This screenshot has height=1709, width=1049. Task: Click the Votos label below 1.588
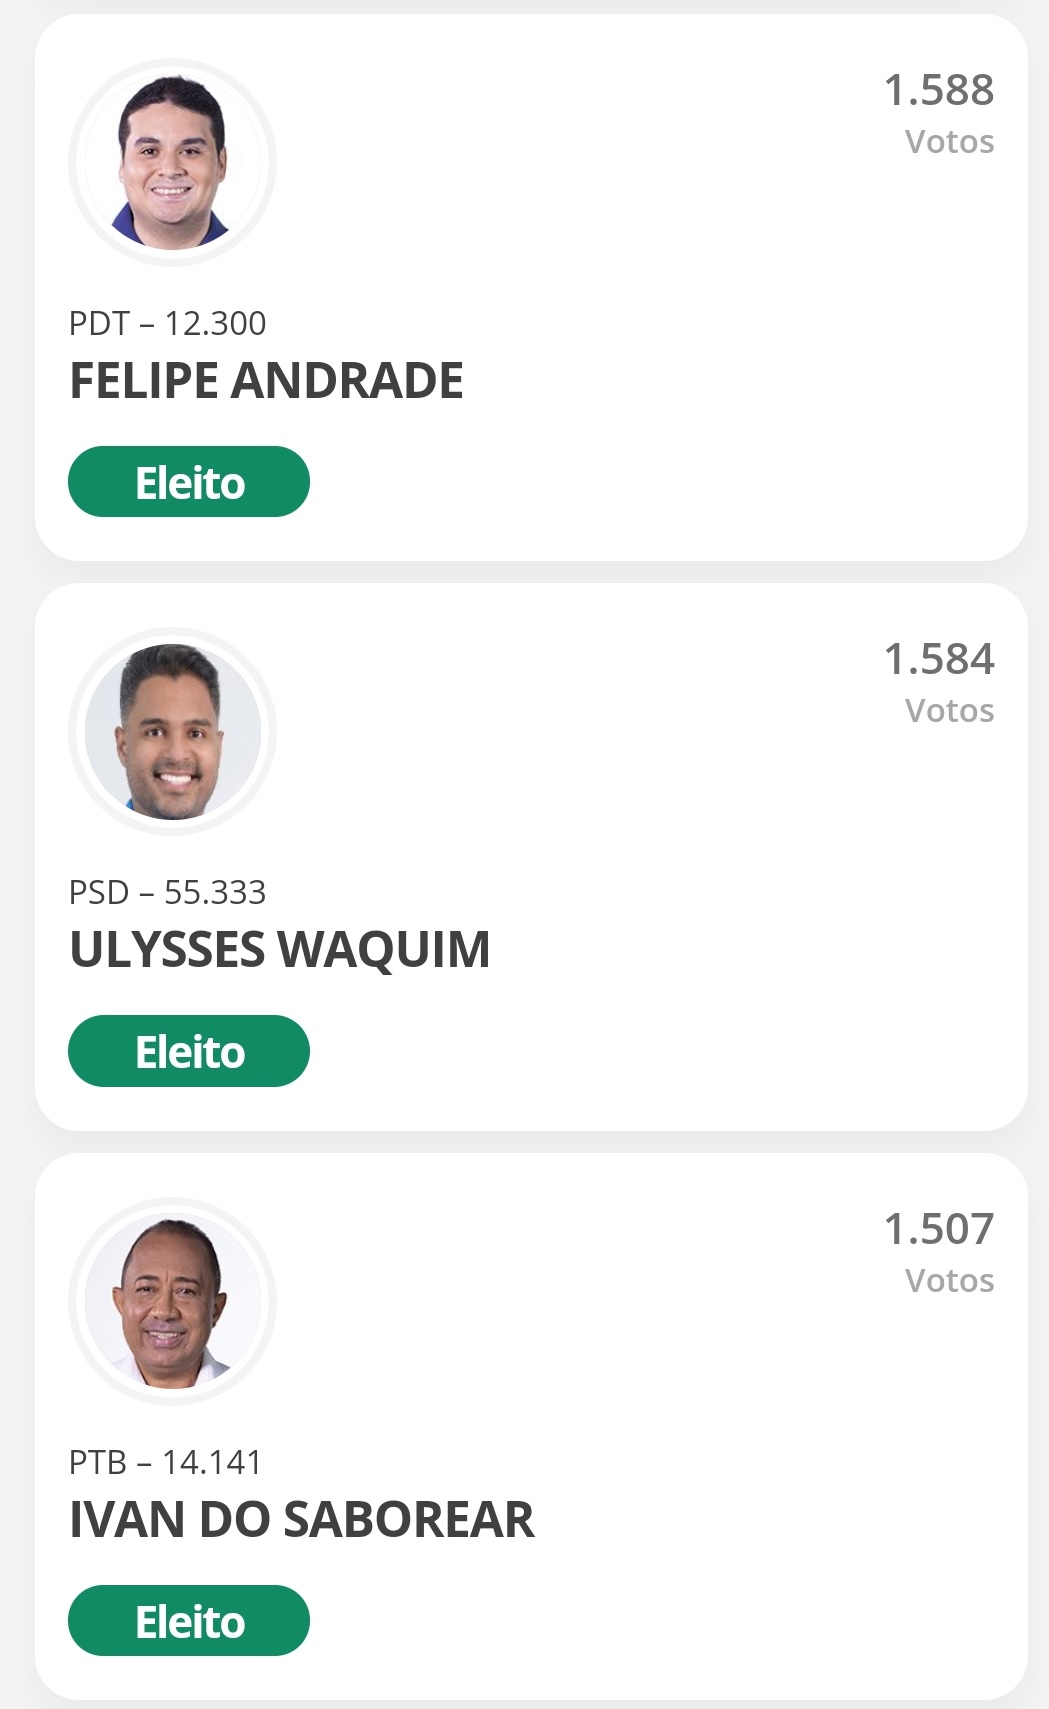click(x=949, y=142)
